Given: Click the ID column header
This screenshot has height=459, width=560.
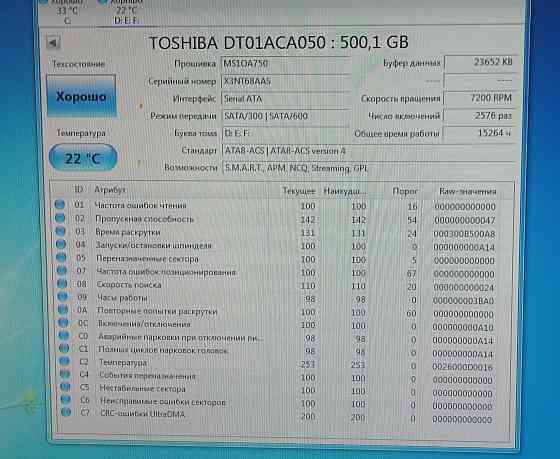Looking at the screenshot, I should coord(79,190).
